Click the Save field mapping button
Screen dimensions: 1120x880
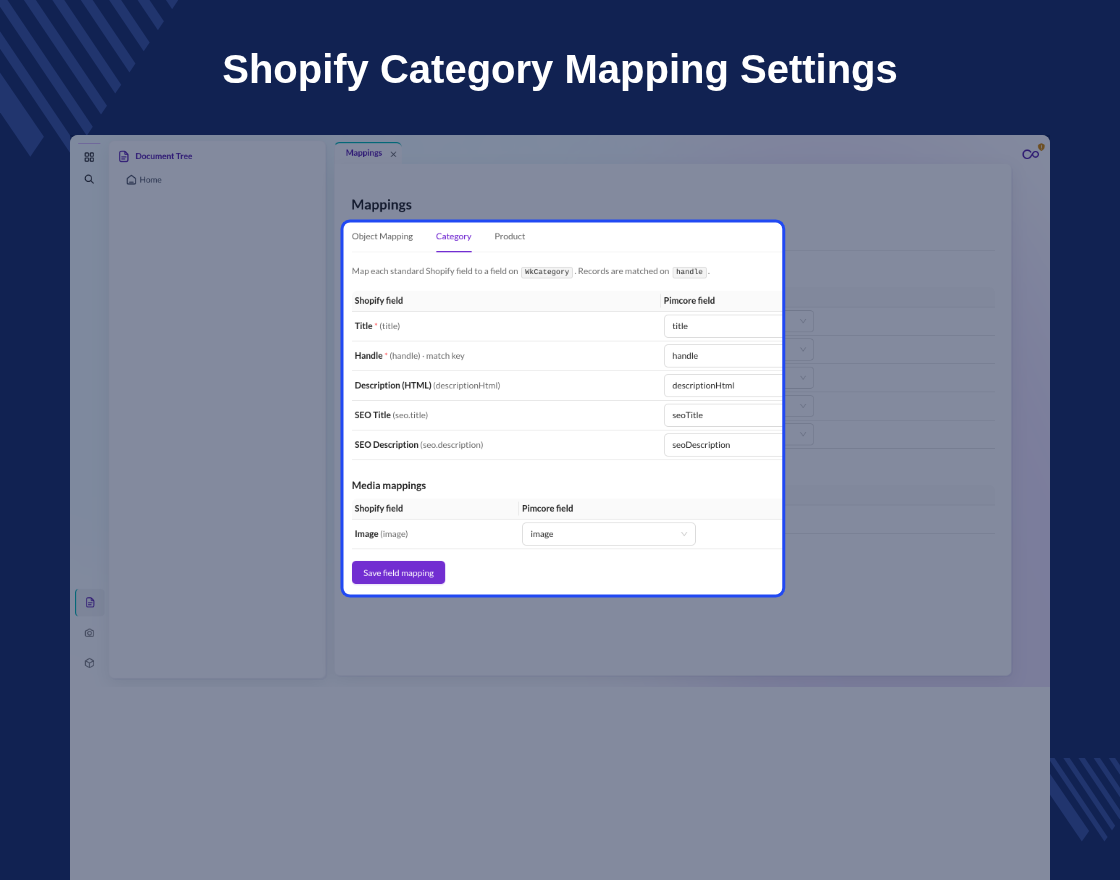point(399,573)
